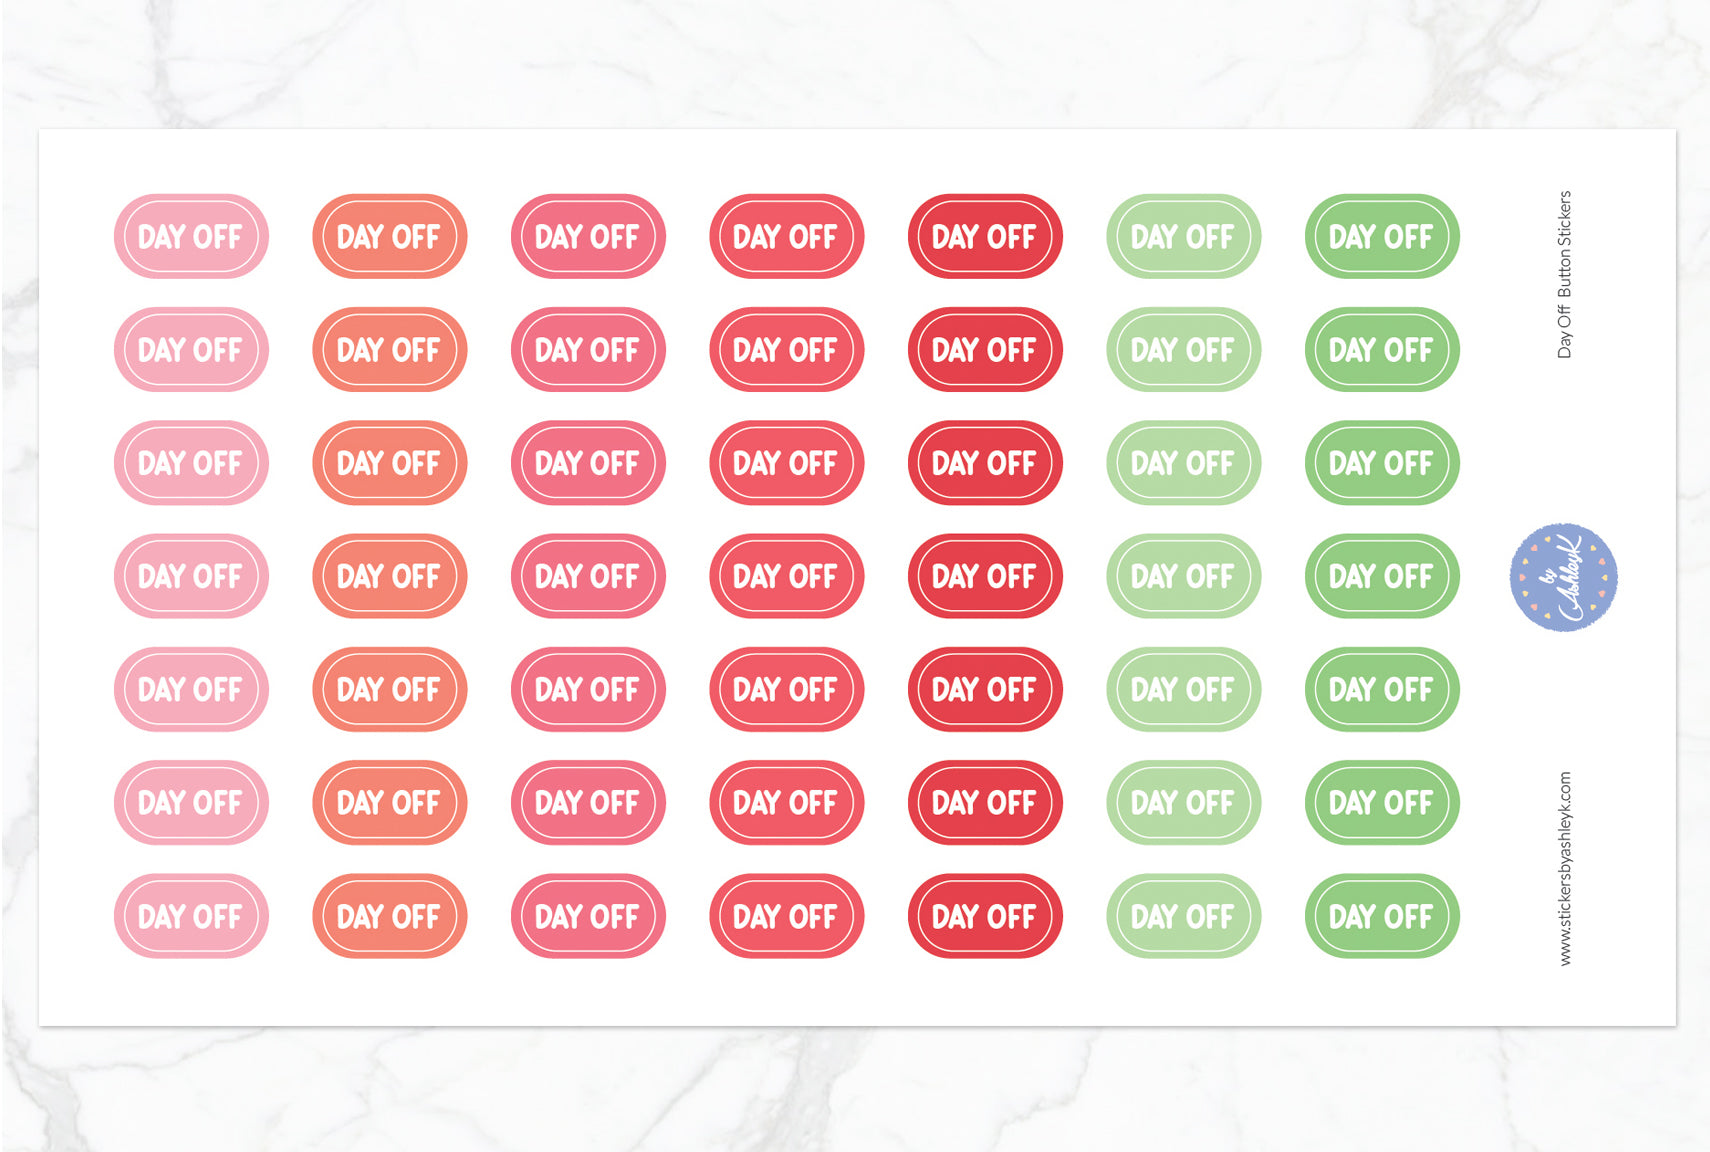Viewport: 1710px width, 1152px height.
Task: Click the top-row bright red DAY OFF sticker
Action: [786, 237]
